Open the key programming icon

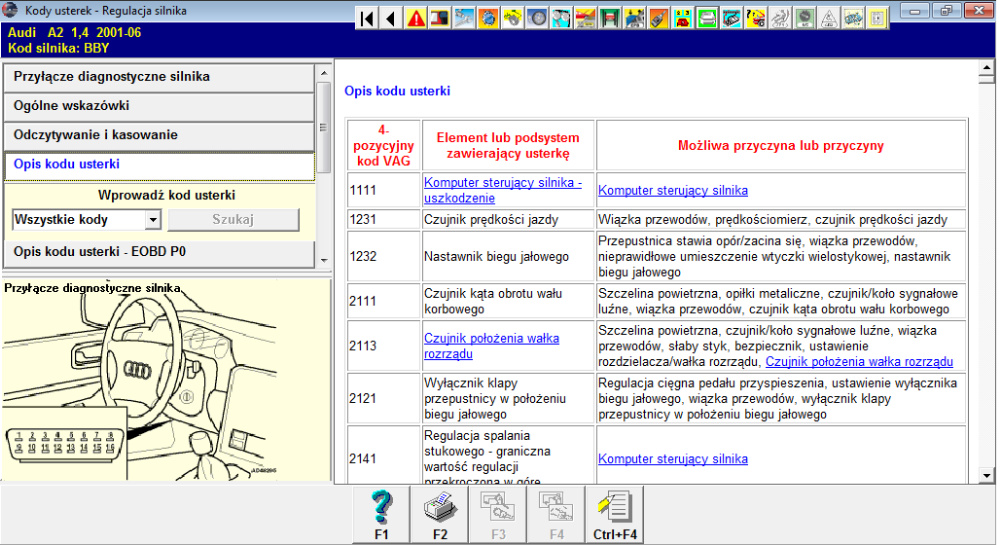[659, 18]
